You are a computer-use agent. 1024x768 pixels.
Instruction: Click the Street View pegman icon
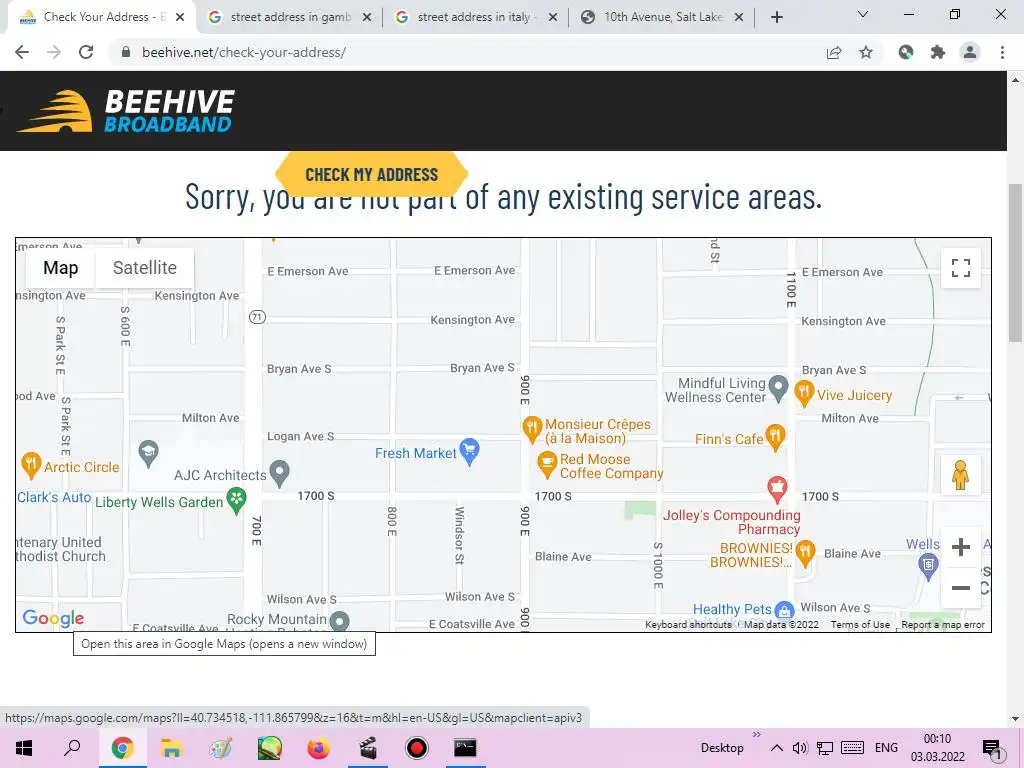pos(960,475)
